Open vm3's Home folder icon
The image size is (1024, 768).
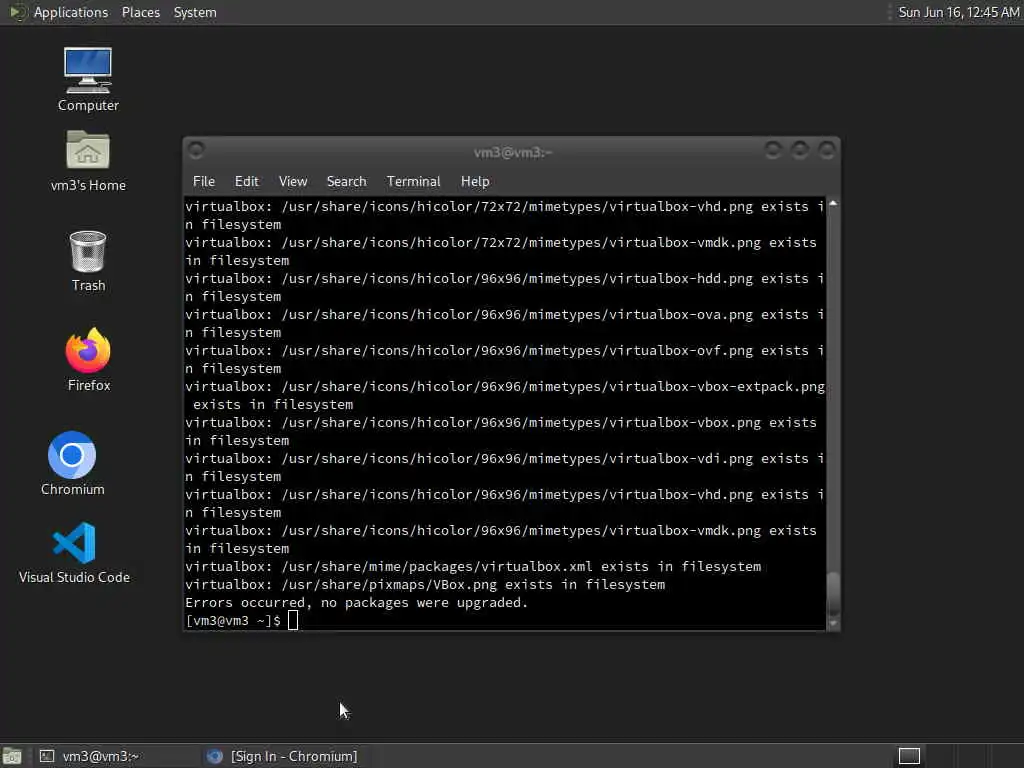click(x=88, y=160)
